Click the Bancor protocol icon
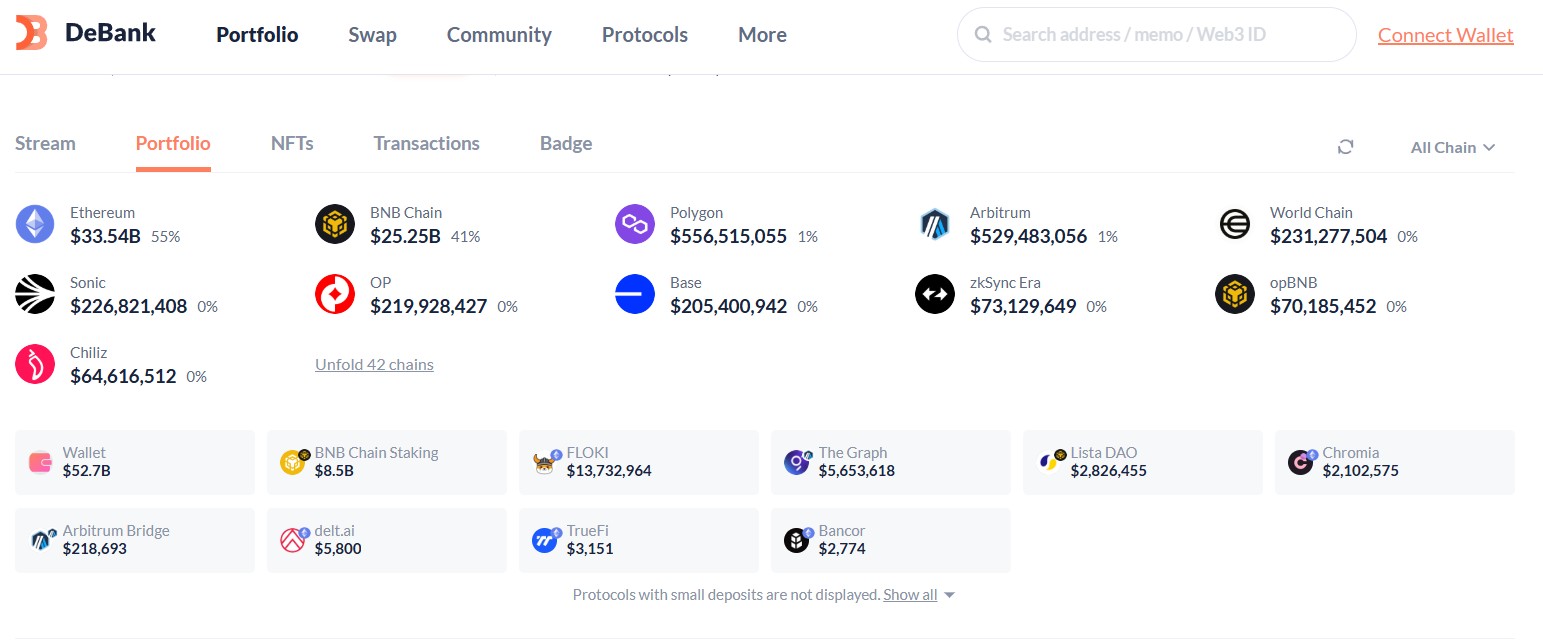The height and width of the screenshot is (643, 1543). pyautogui.click(x=797, y=540)
